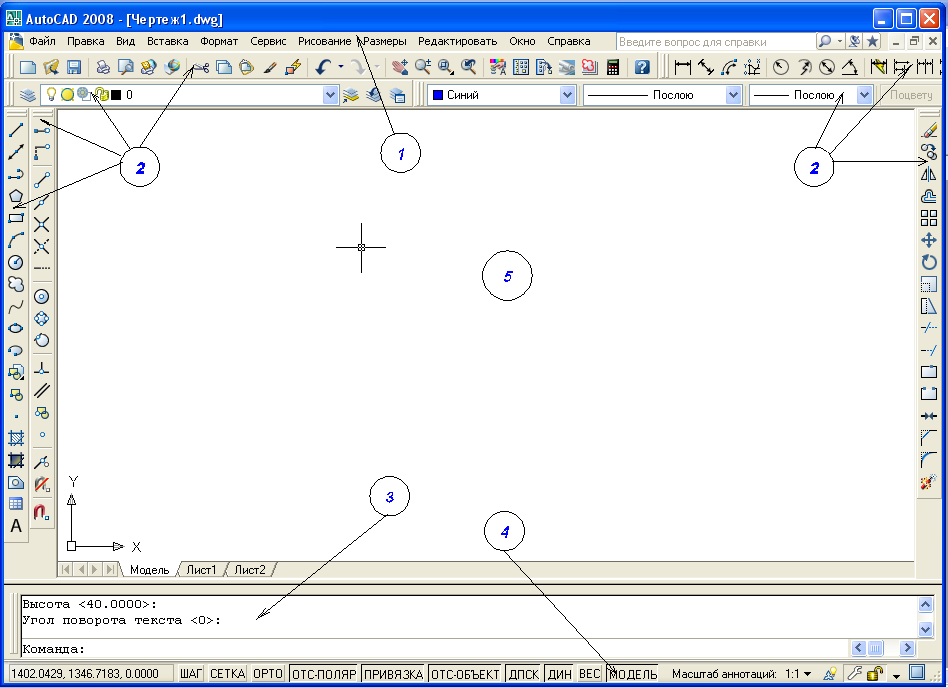Click the Erase tool in modify toolbar
This screenshot has height=688, width=948.
(929, 129)
